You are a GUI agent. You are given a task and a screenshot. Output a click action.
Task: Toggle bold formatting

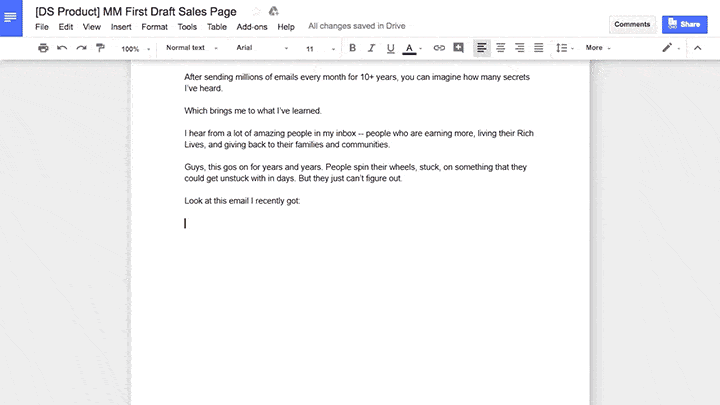352,48
